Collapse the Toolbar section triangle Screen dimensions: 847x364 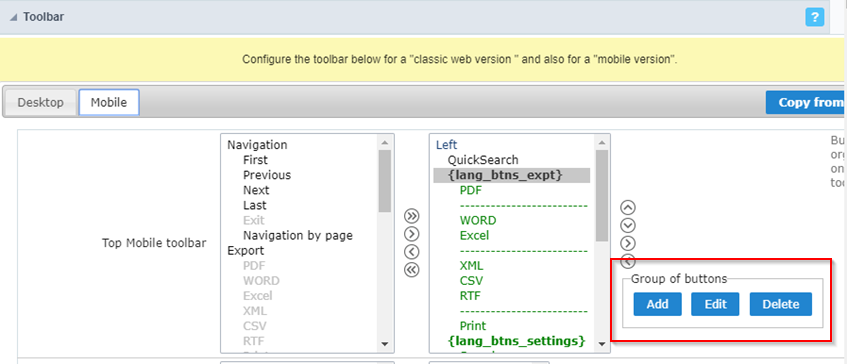(x=14, y=17)
